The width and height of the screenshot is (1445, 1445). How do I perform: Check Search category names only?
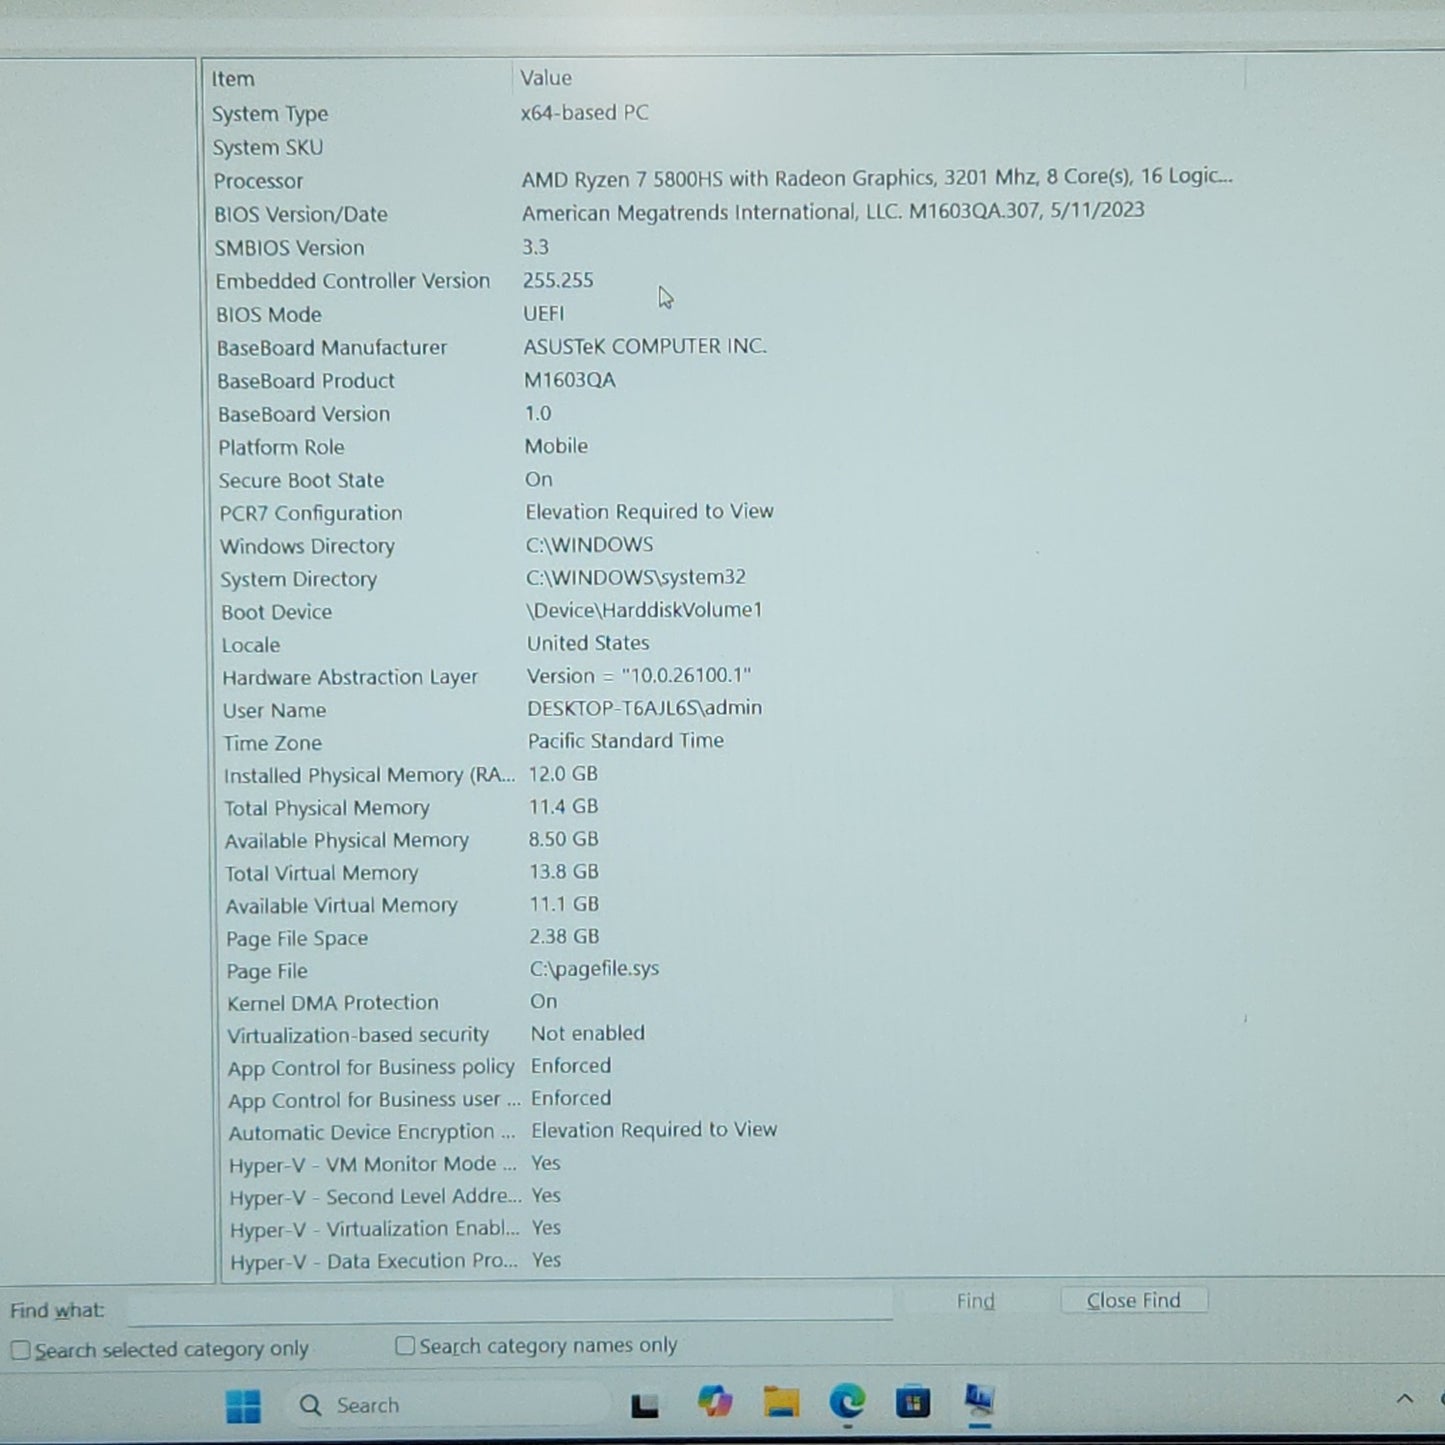pos(405,1346)
